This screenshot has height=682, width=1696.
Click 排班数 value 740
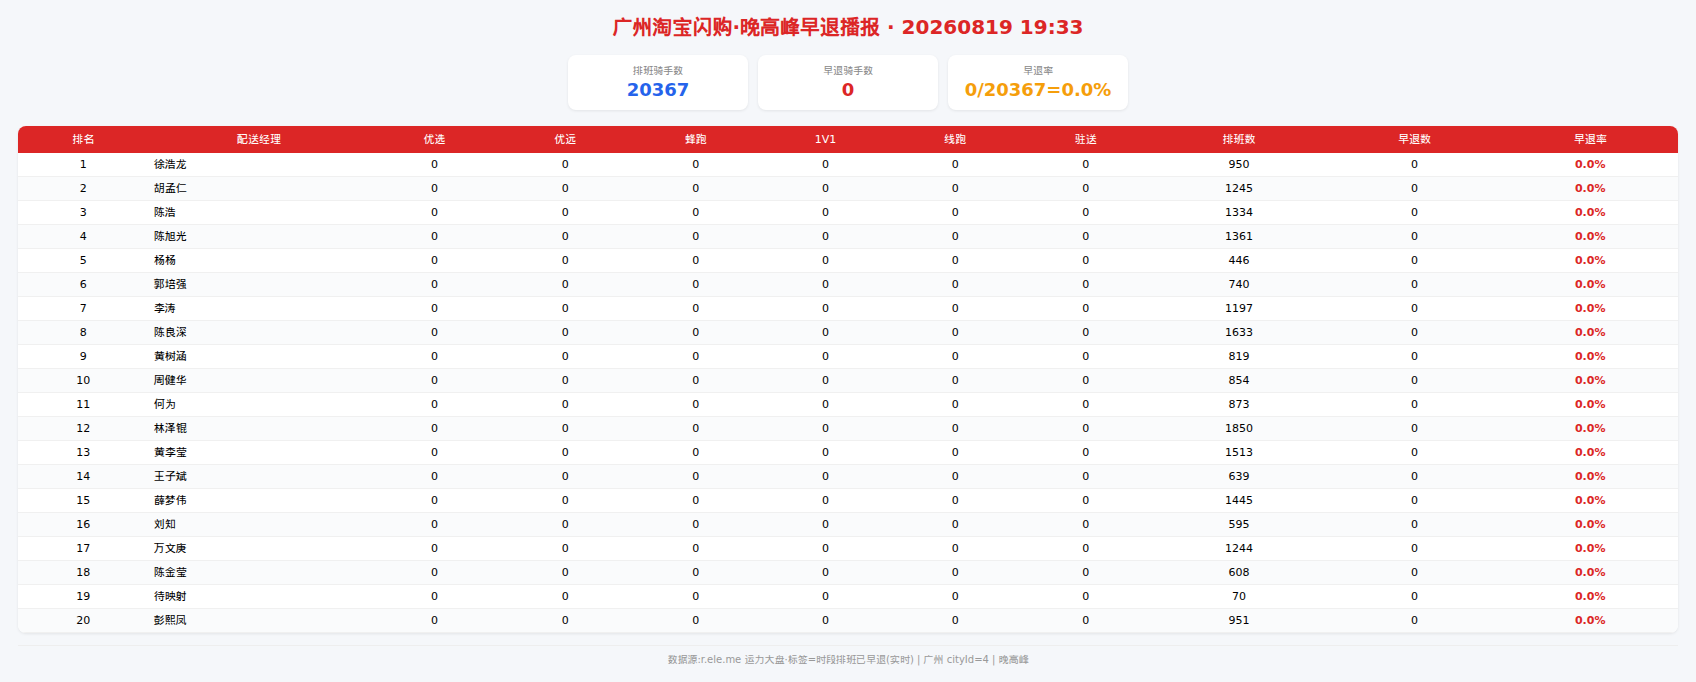pyautogui.click(x=1239, y=284)
